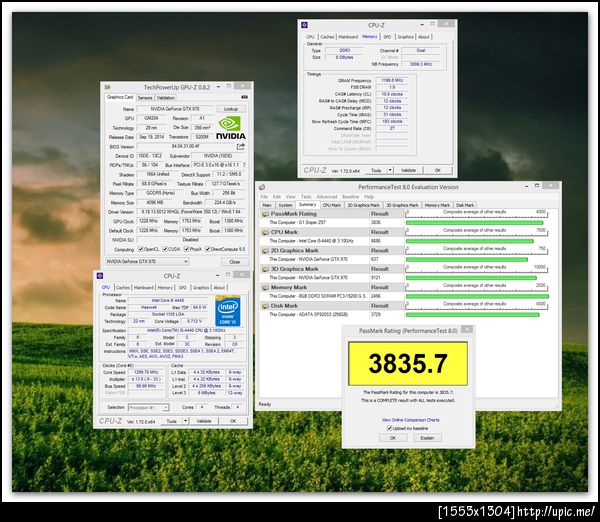The height and width of the screenshot is (522, 600).
Task: Open View Online Comparison Charts link
Action: pyautogui.click(x=411, y=420)
